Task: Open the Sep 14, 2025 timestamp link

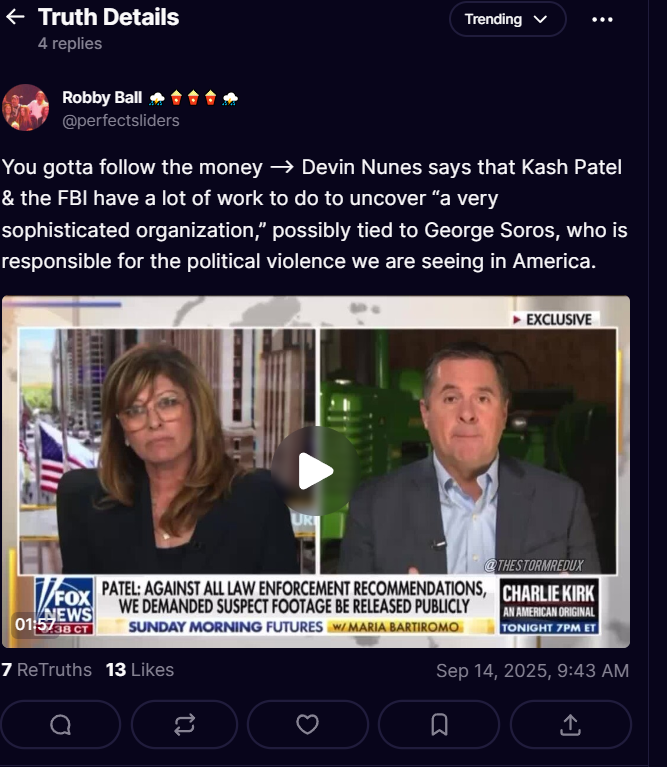Action: (x=532, y=670)
